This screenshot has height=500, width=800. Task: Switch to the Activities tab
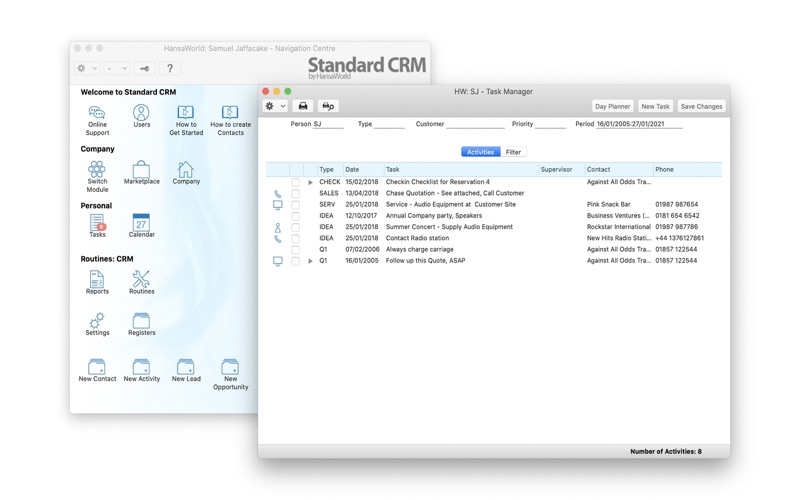pos(481,152)
